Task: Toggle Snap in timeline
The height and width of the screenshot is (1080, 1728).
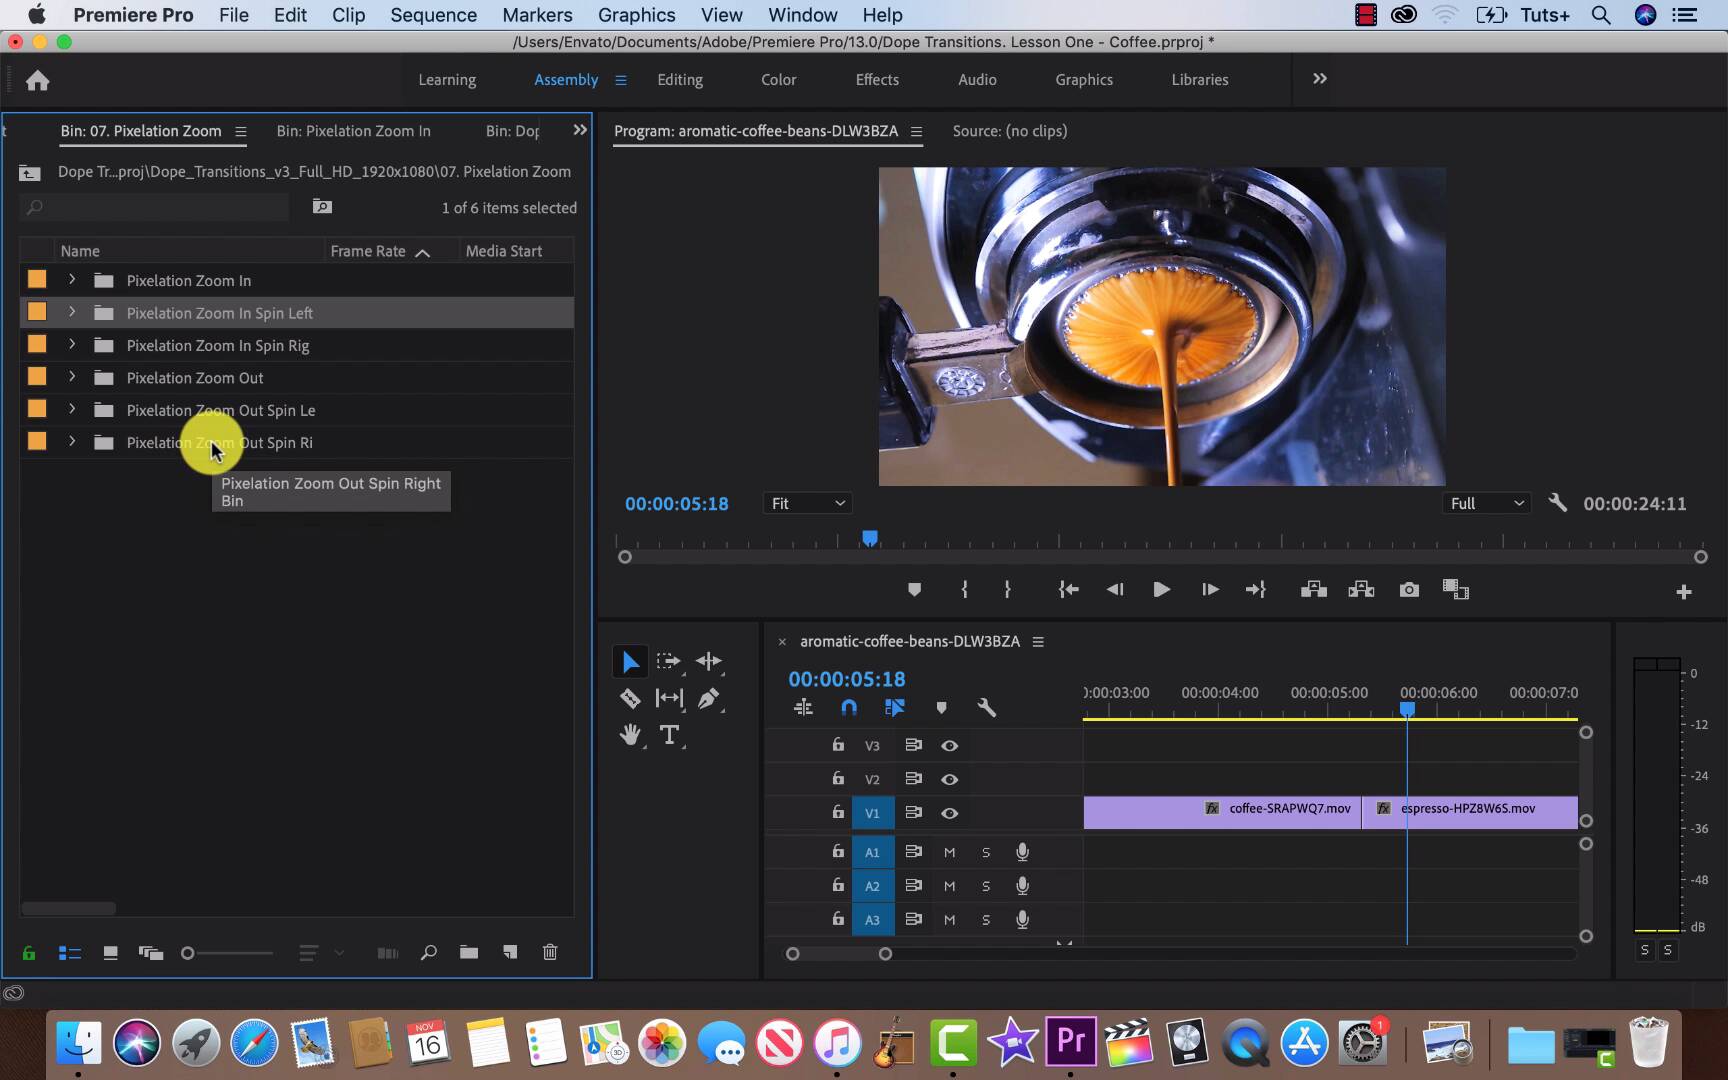Action: [x=849, y=708]
